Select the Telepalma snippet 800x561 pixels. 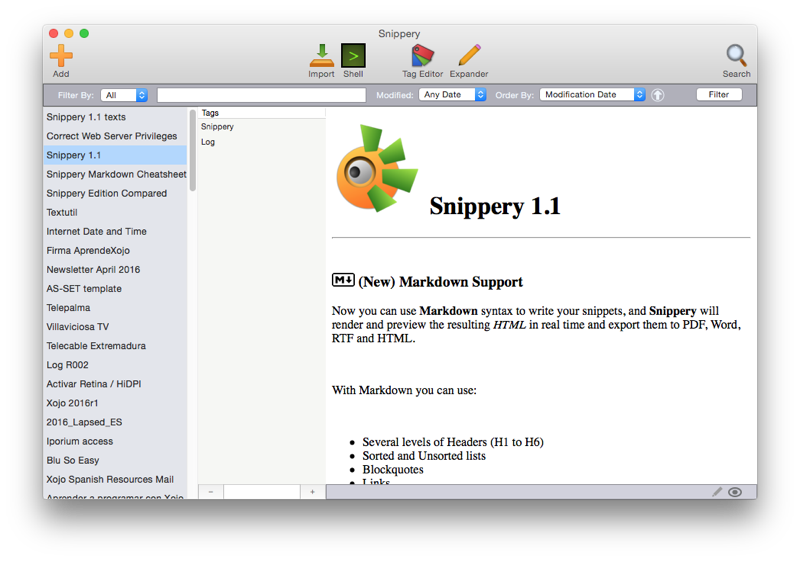click(115, 308)
